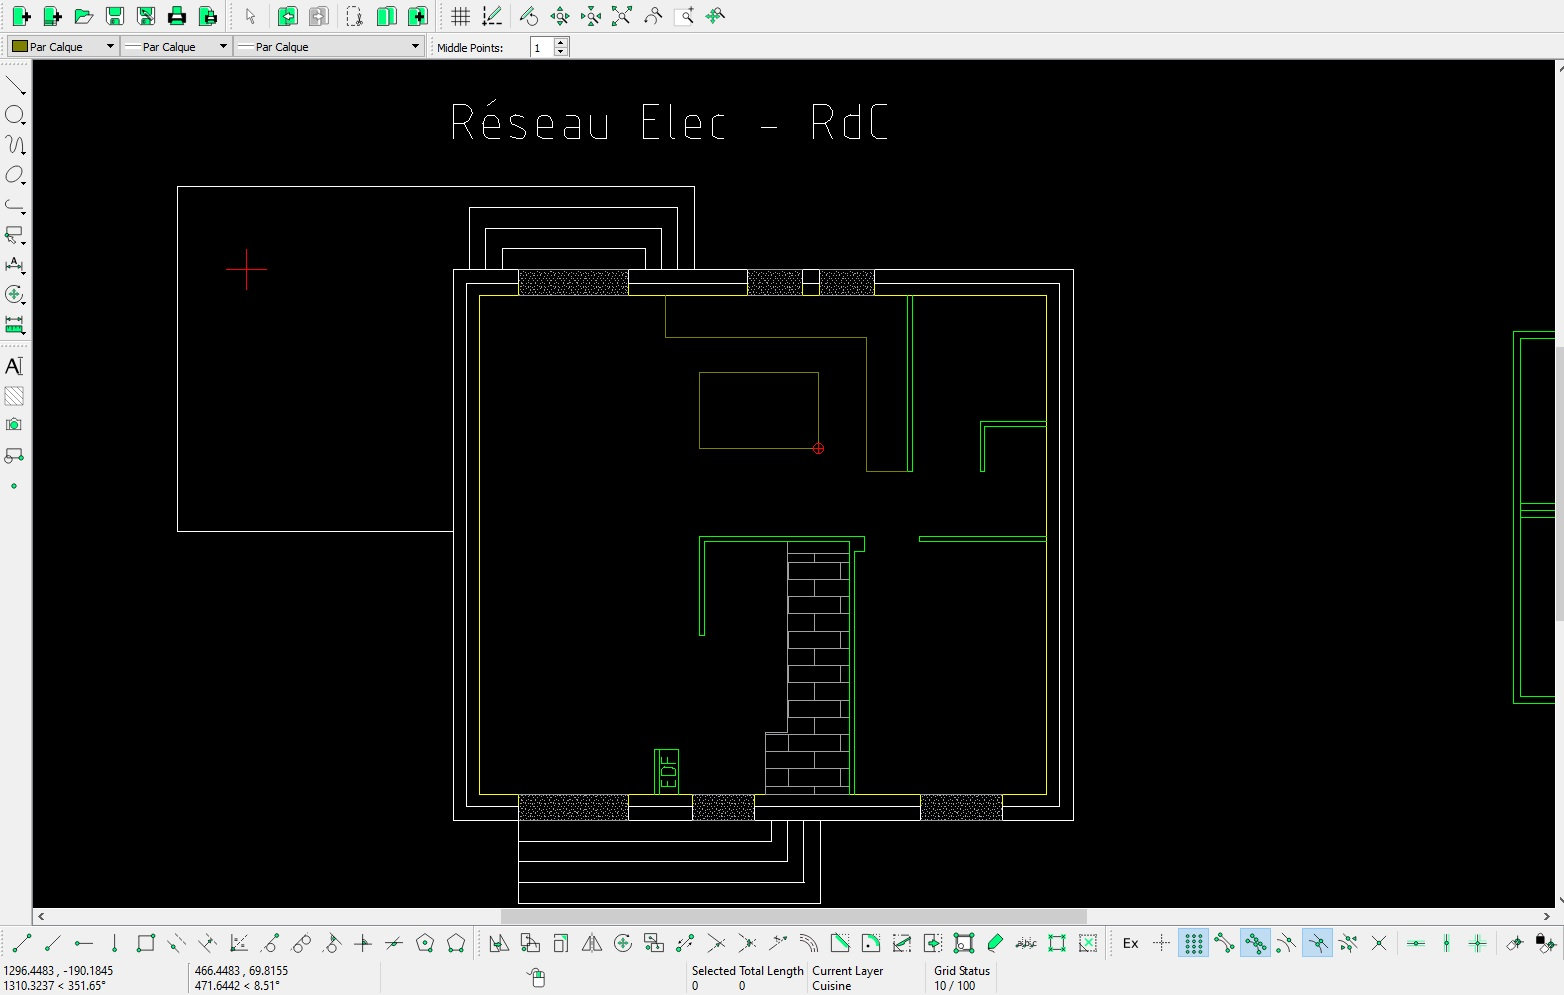This screenshot has height=995, width=1564.
Task: Select the two-point line tool in bottom toolbar
Action: click(22, 943)
